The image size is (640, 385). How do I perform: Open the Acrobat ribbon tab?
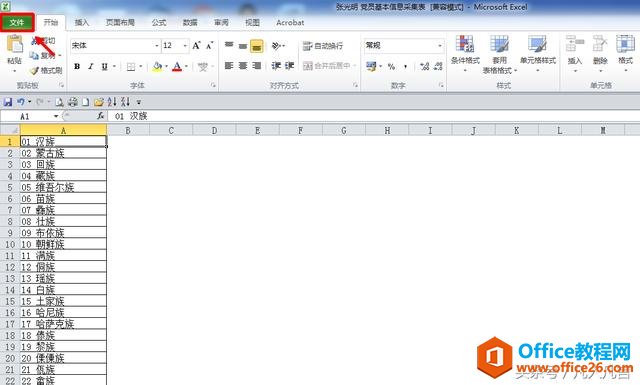coord(290,22)
